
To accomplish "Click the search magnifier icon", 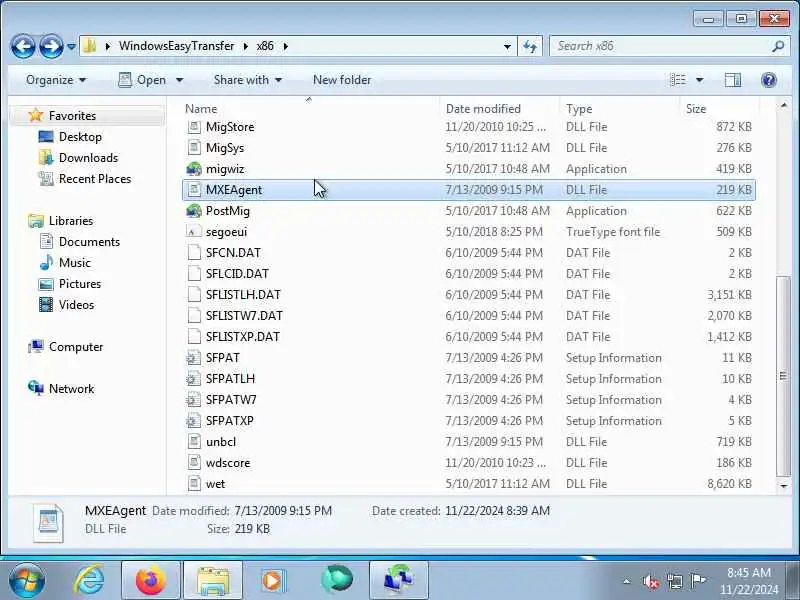I will pyautogui.click(x=778, y=46).
